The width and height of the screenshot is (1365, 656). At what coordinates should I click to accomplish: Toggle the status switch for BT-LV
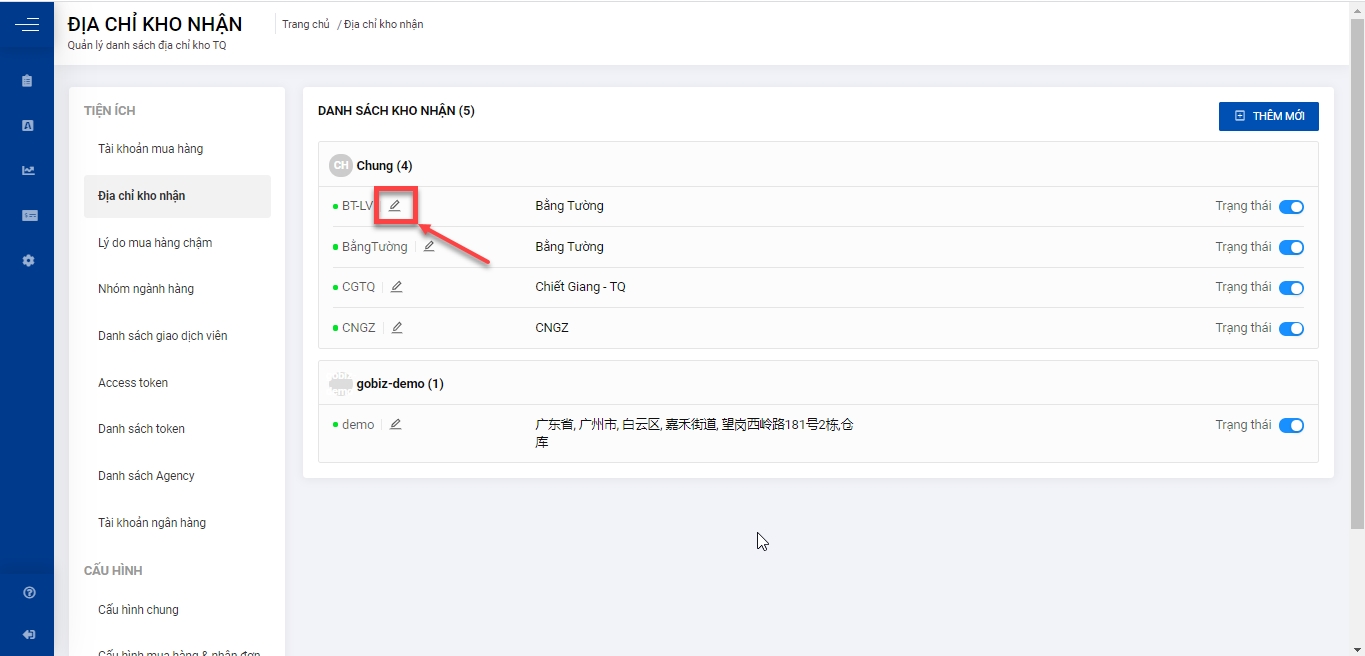click(x=1291, y=207)
